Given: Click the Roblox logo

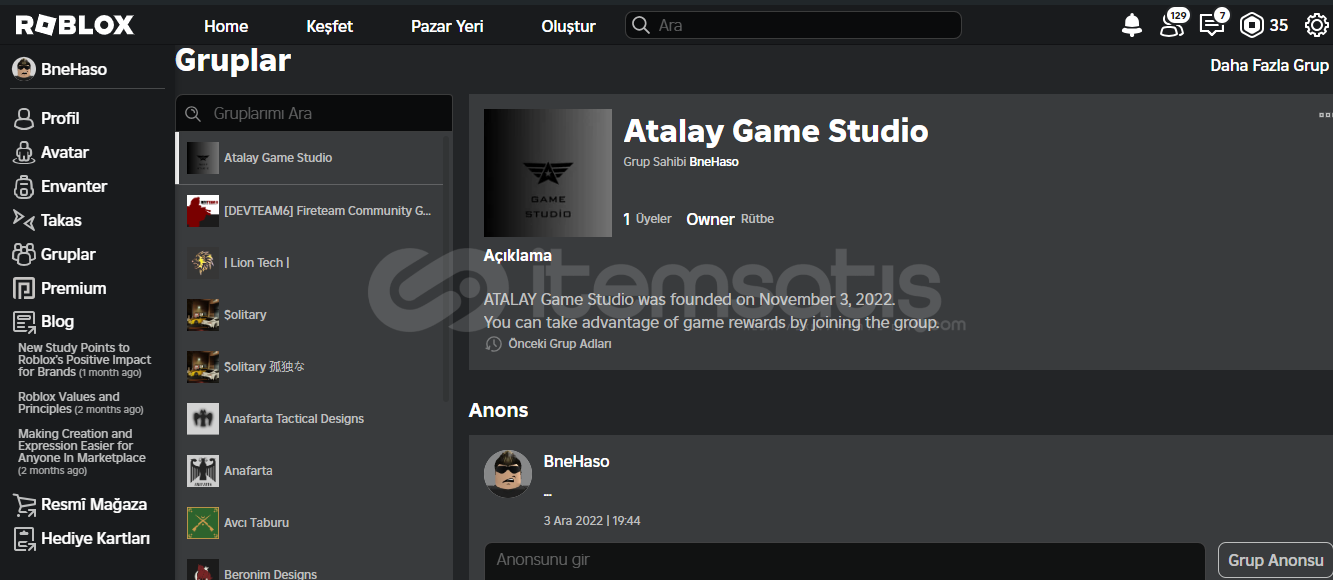Looking at the screenshot, I should pos(75,26).
